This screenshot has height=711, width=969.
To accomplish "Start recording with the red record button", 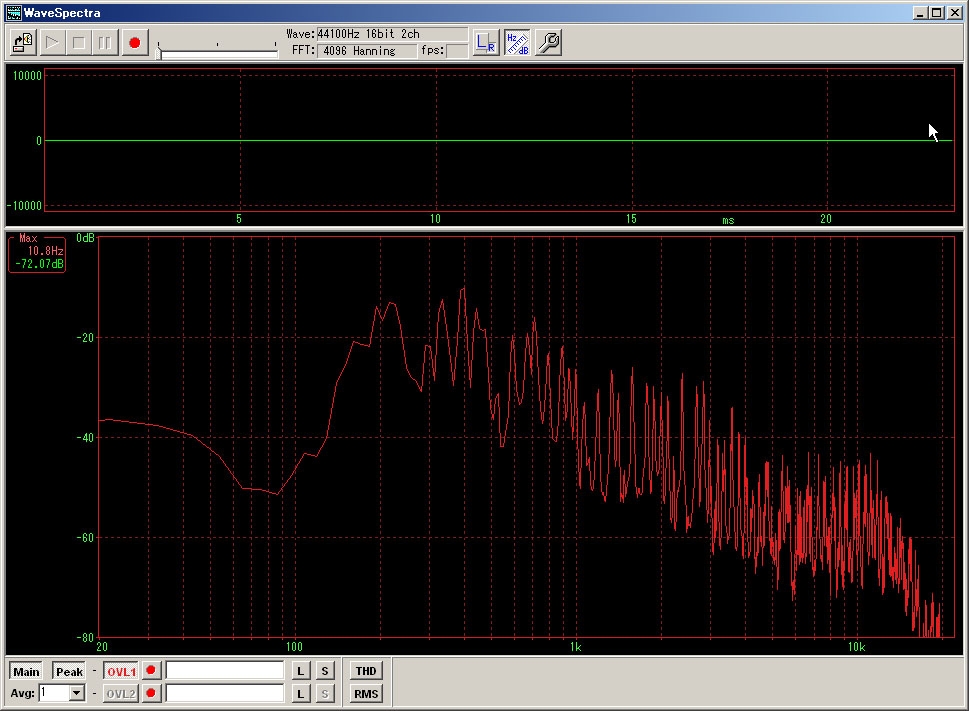I will (x=134, y=43).
